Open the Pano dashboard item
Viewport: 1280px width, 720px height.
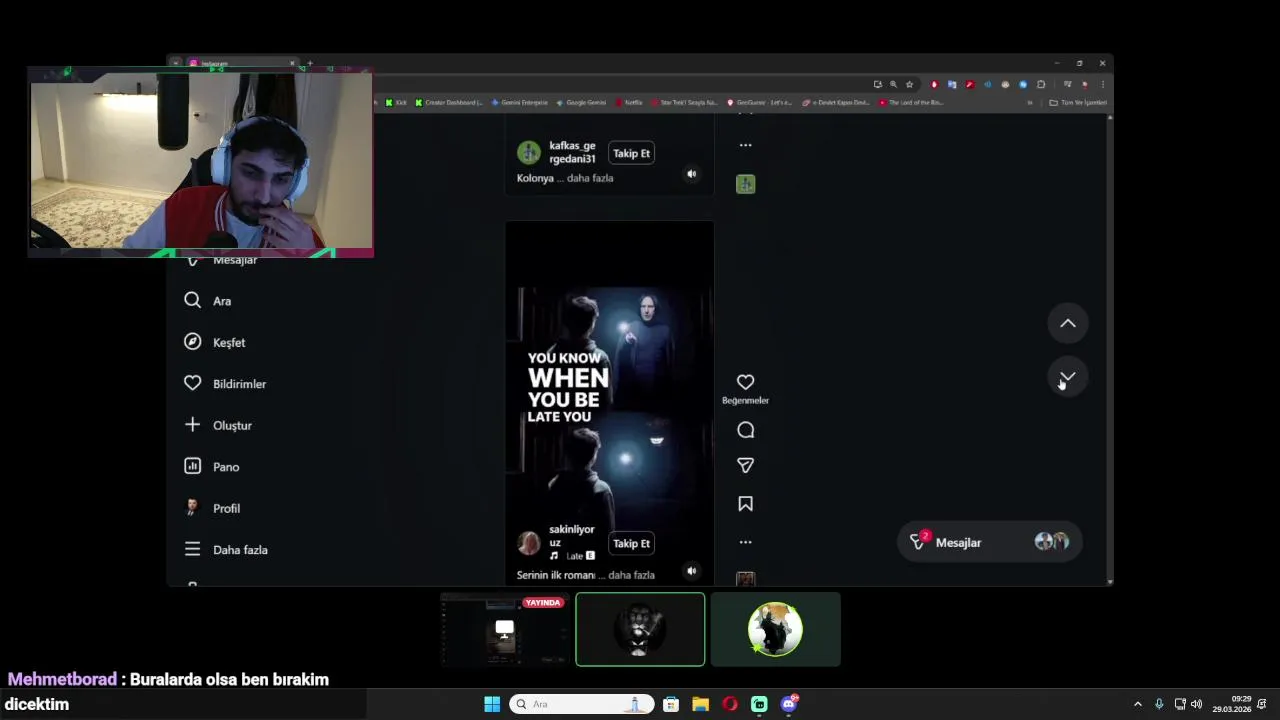(212, 467)
